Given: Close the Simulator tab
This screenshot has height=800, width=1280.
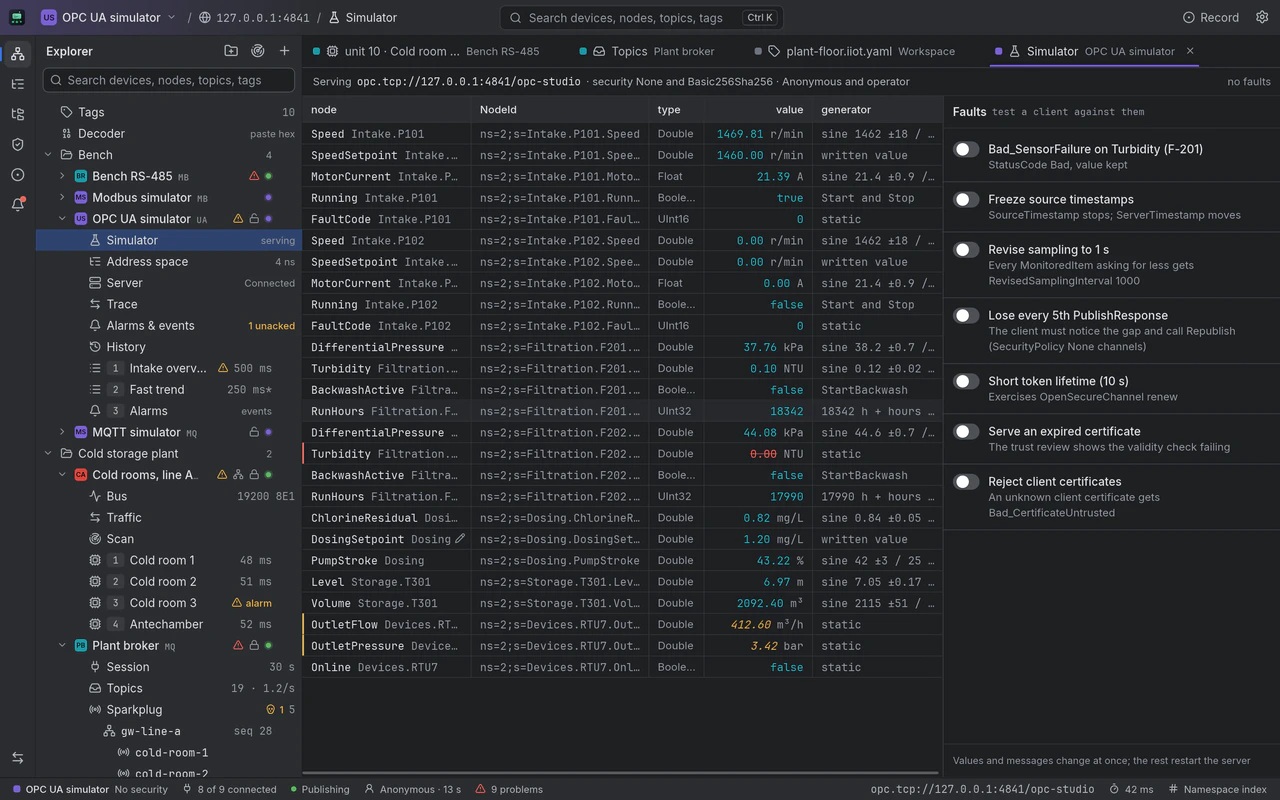Looking at the screenshot, I should (x=1190, y=51).
